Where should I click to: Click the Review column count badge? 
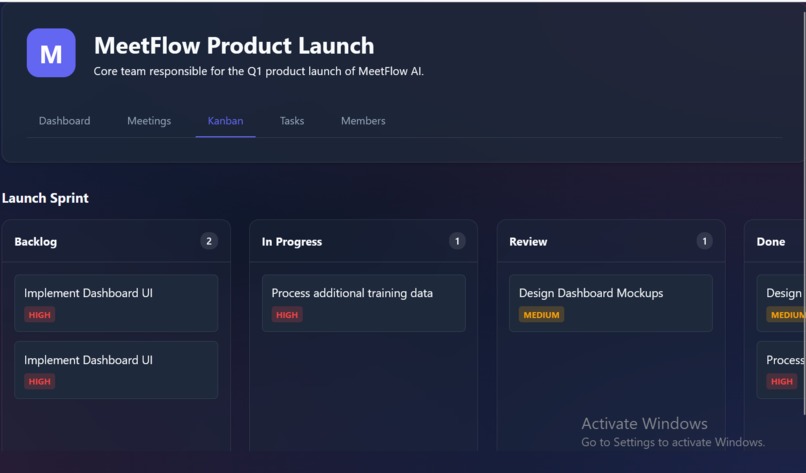click(x=704, y=241)
